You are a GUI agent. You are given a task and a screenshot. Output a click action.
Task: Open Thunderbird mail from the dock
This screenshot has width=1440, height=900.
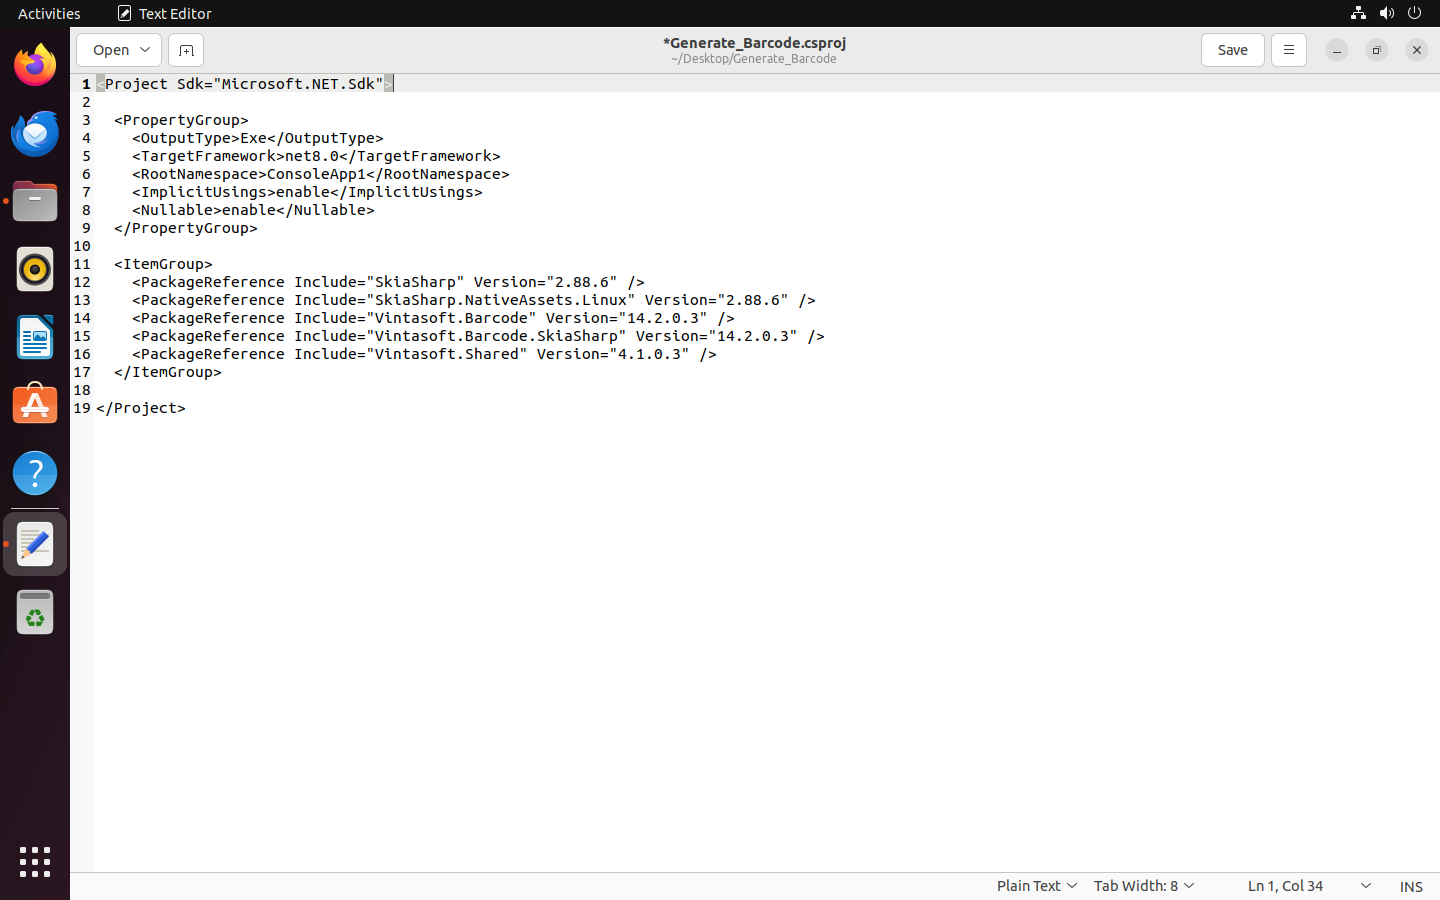pos(35,134)
